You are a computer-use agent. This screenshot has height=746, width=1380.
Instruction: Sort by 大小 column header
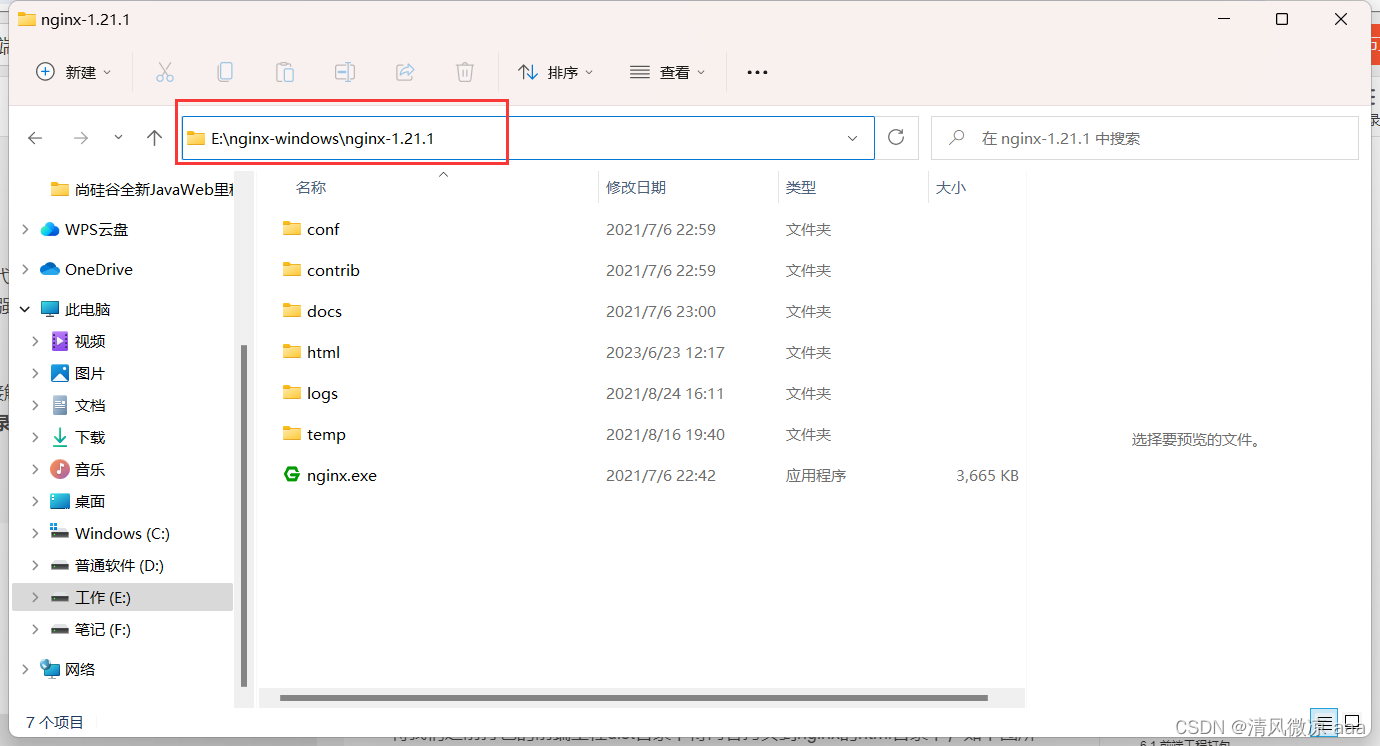pos(951,187)
